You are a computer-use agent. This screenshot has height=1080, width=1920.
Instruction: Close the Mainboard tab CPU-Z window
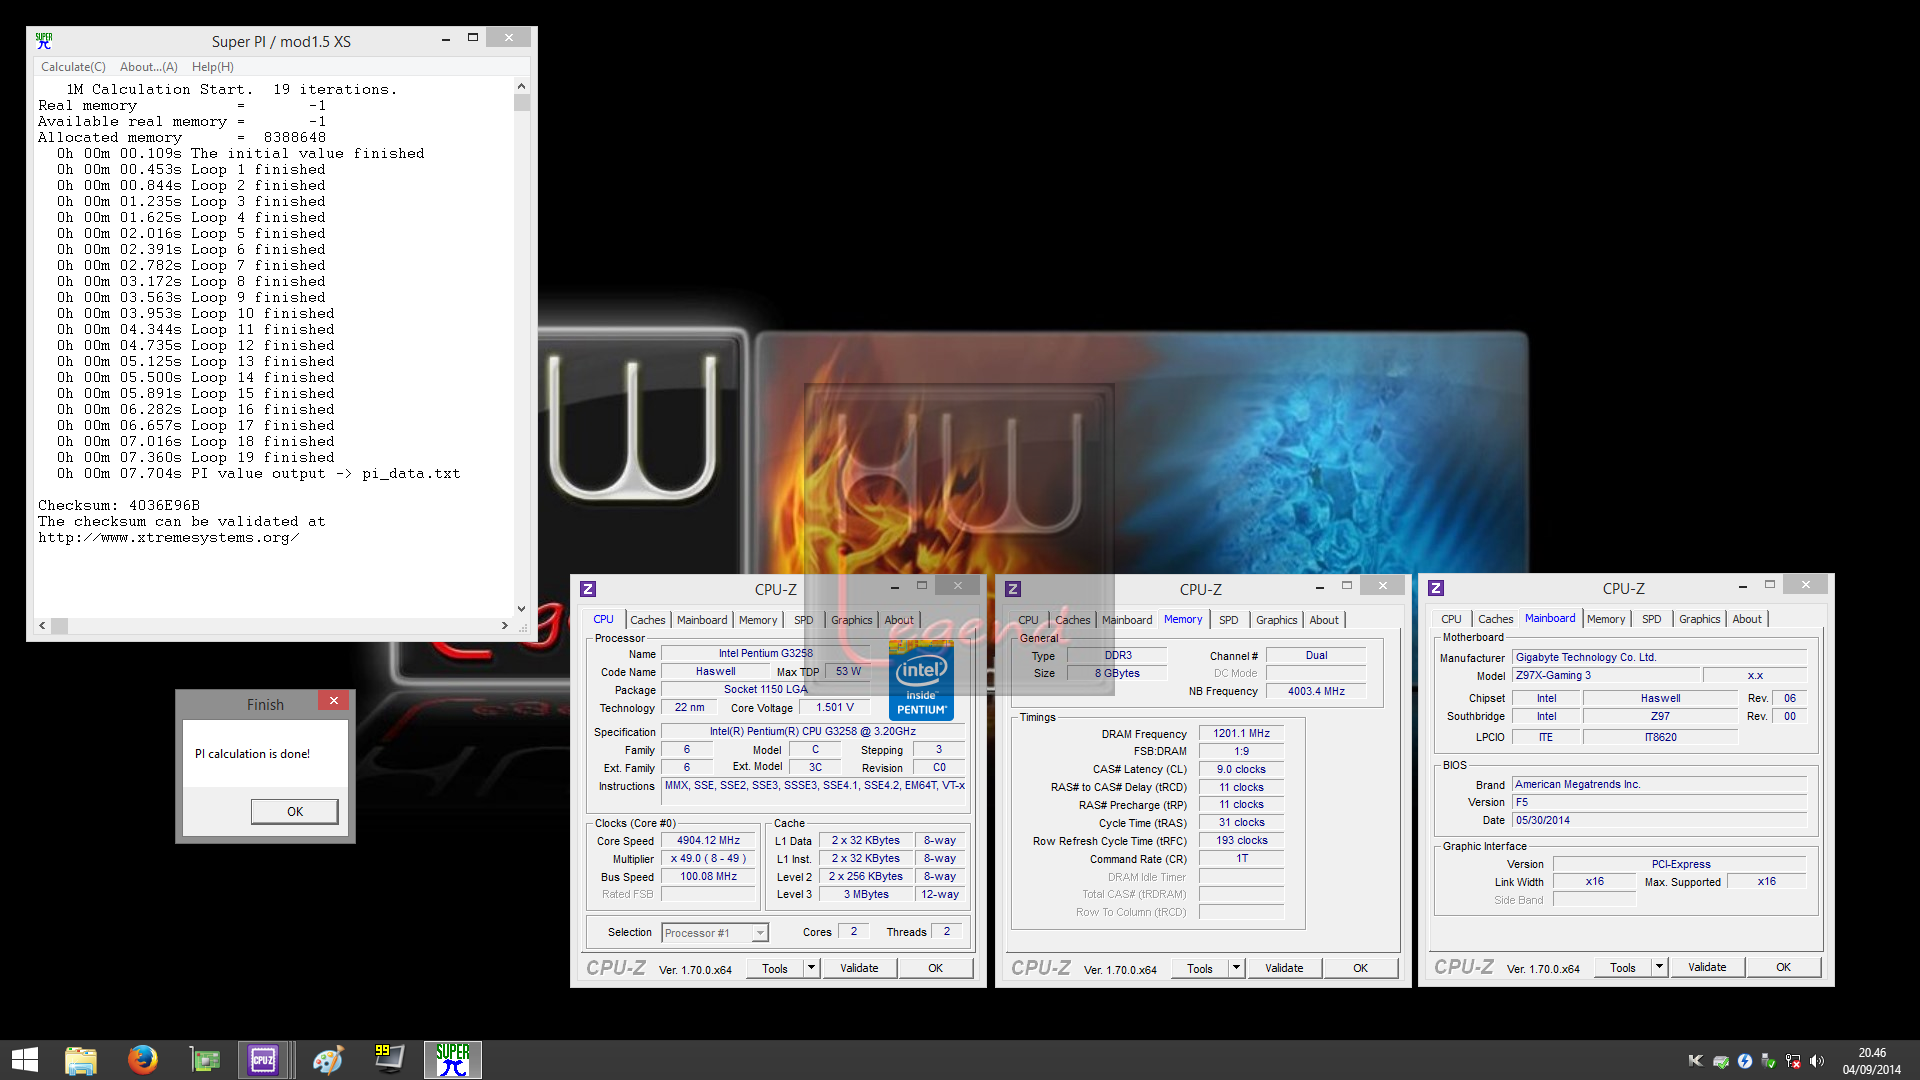pyautogui.click(x=1805, y=584)
